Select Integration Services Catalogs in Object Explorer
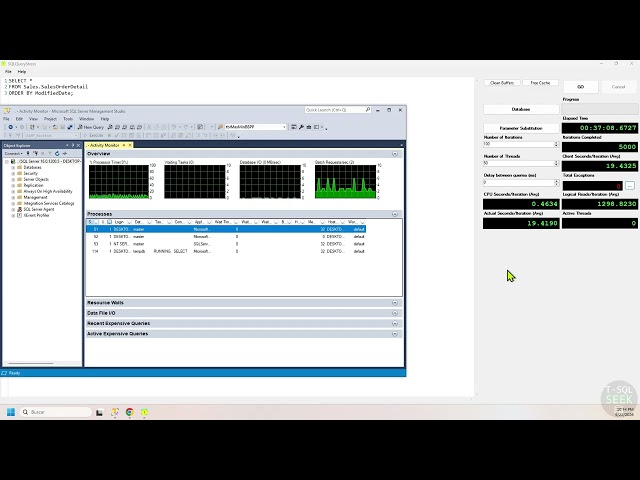 (49, 203)
